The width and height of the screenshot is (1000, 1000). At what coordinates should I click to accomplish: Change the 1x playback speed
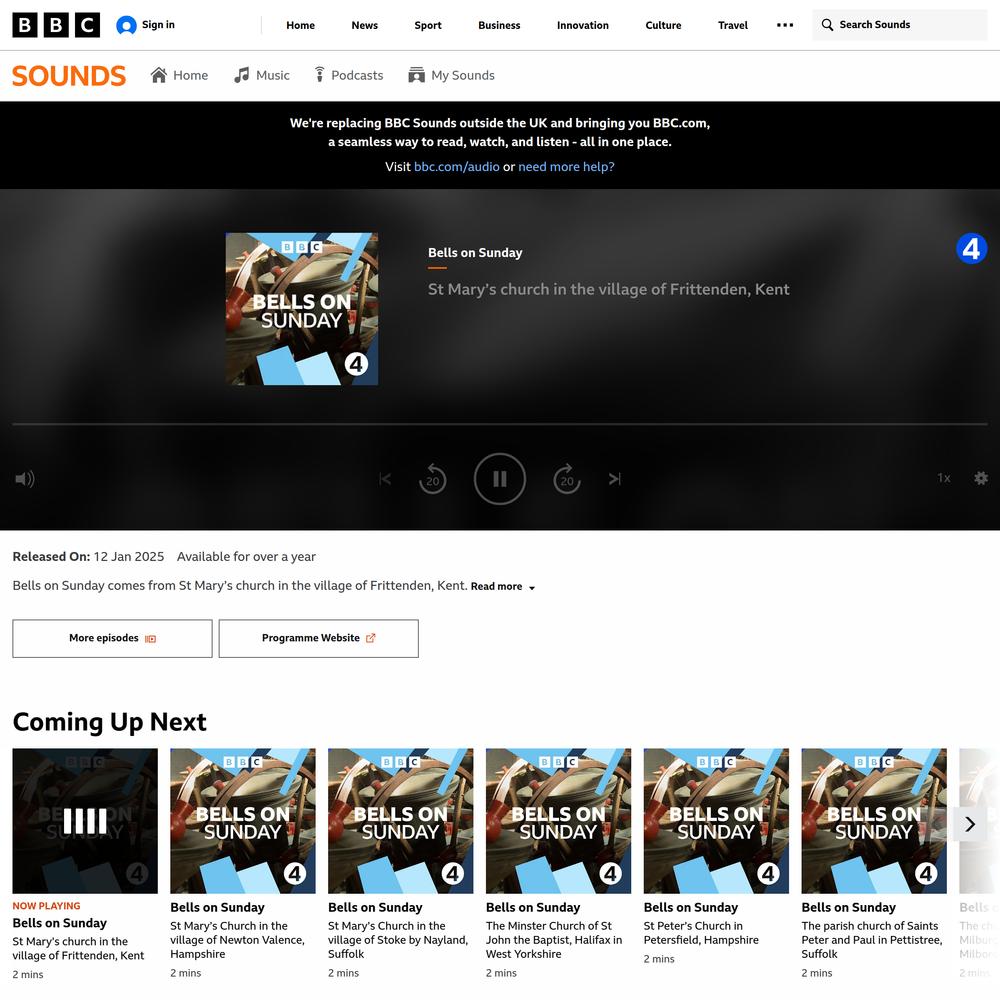click(x=944, y=478)
